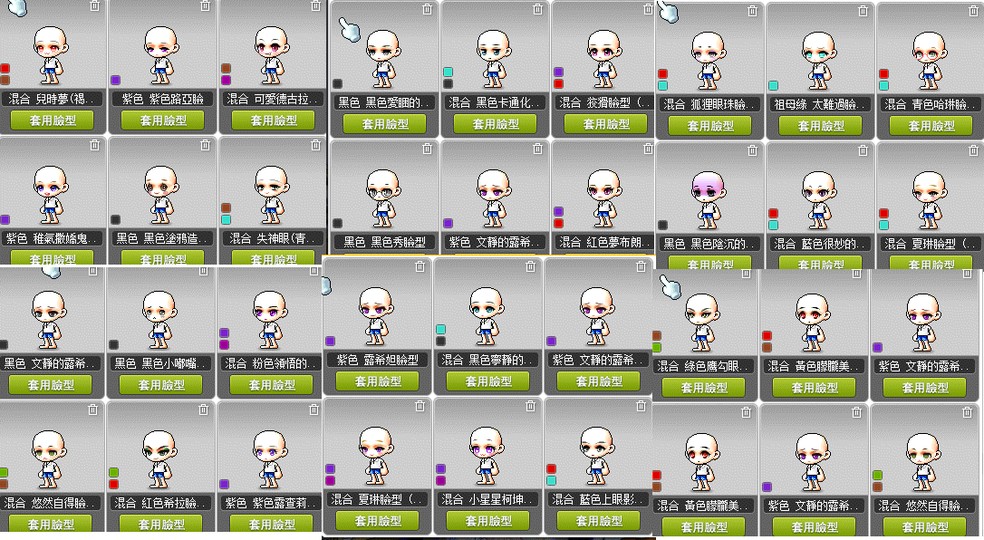Click 套用臉型 under 狐狸眼珠臉
This screenshot has width=984, height=540.
710,126
